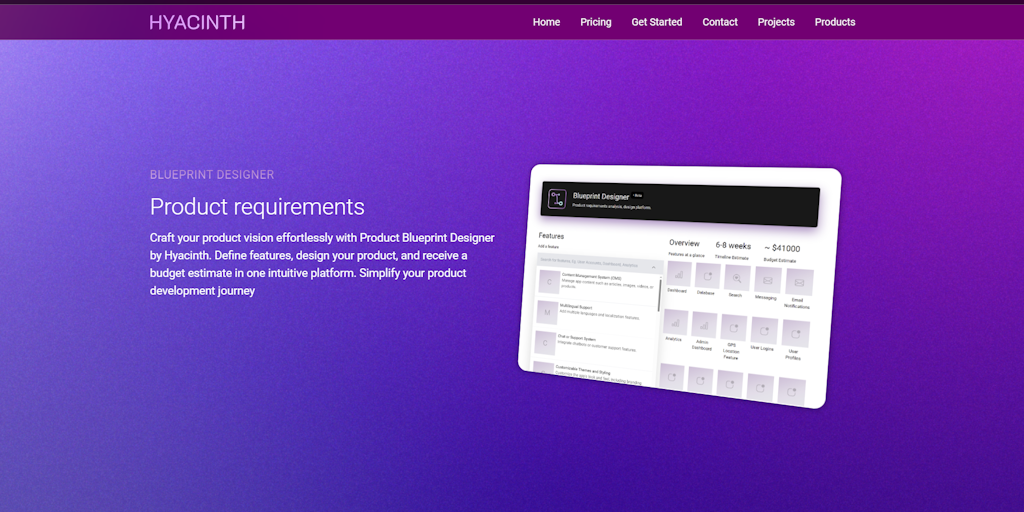
Task: Click the Blueprint Designer screenshot preview
Action: pos(679,286)
